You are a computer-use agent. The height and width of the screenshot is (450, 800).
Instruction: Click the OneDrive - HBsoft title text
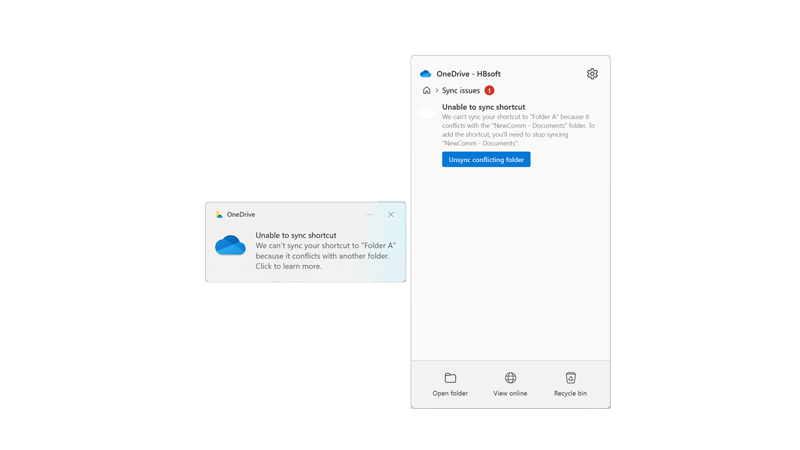(x=468, y=74)
